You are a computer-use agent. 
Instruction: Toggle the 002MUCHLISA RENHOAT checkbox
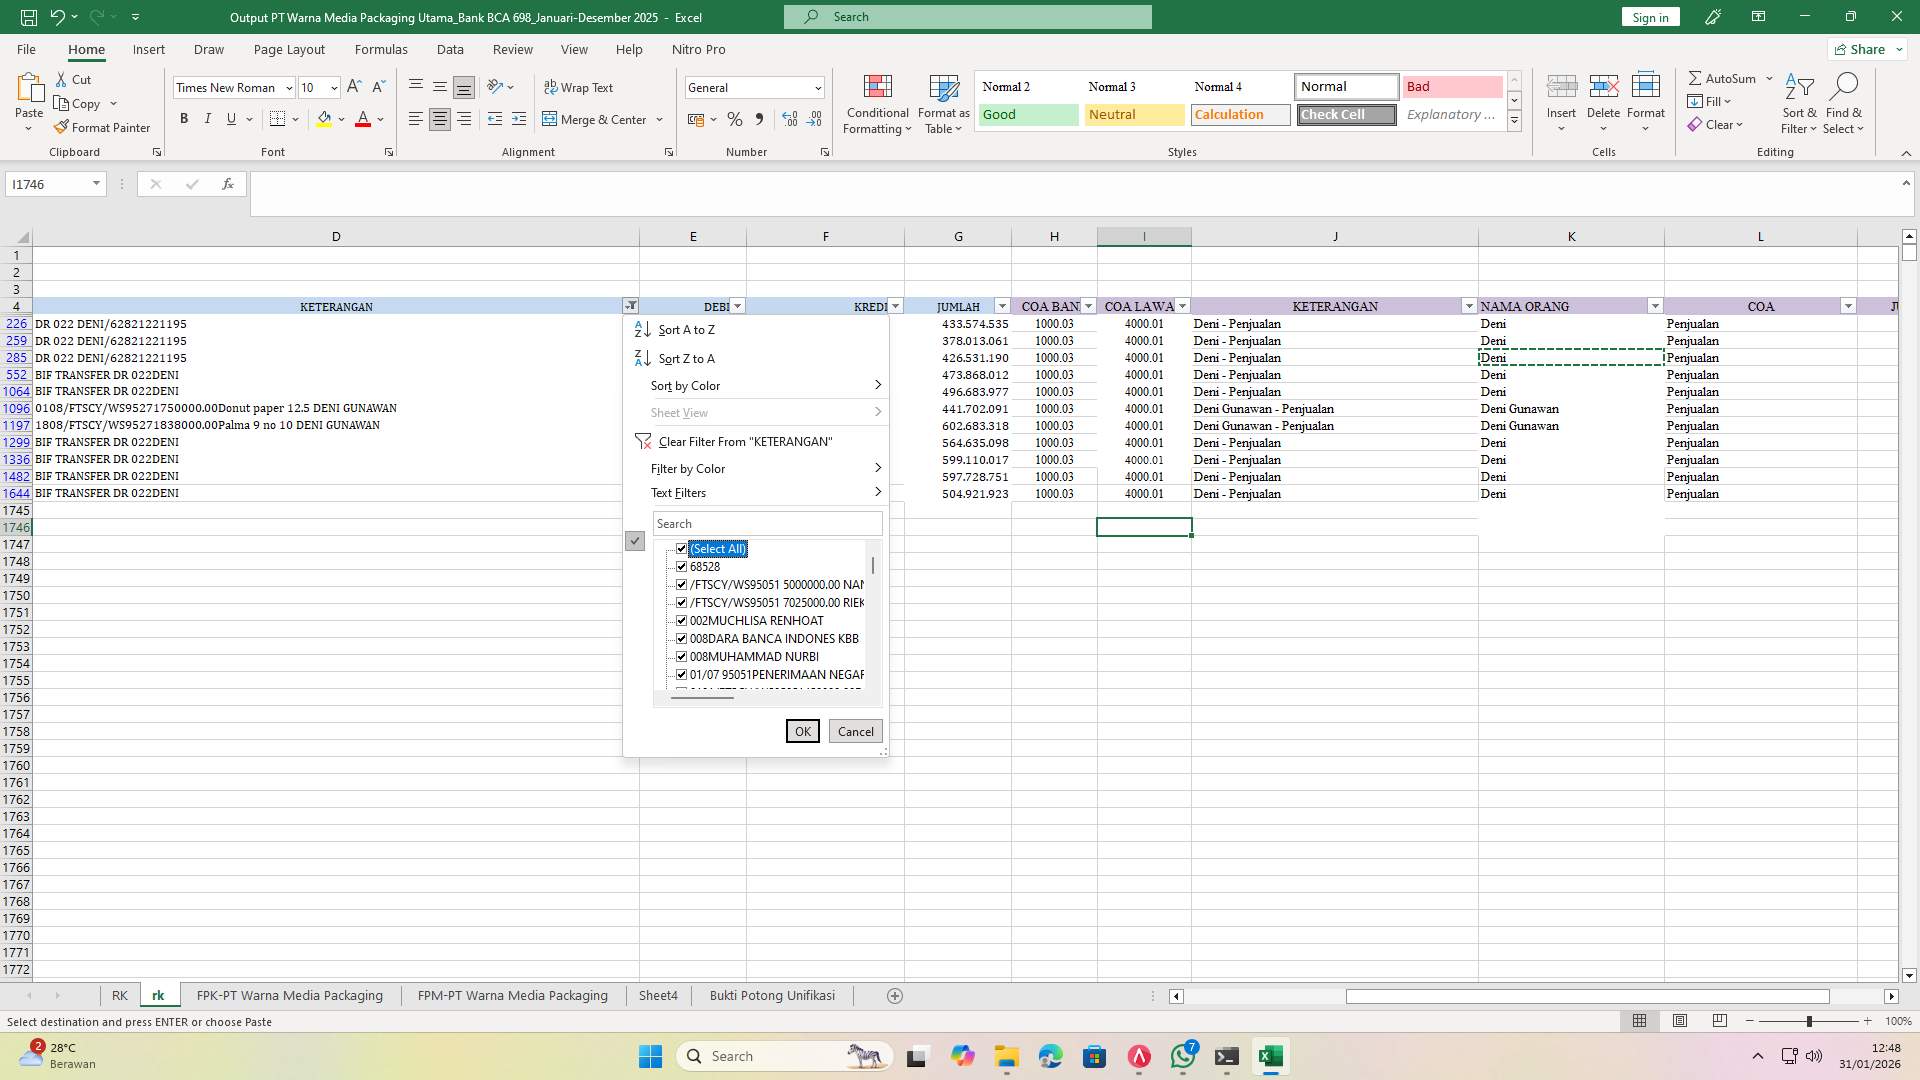pos(681,620)
